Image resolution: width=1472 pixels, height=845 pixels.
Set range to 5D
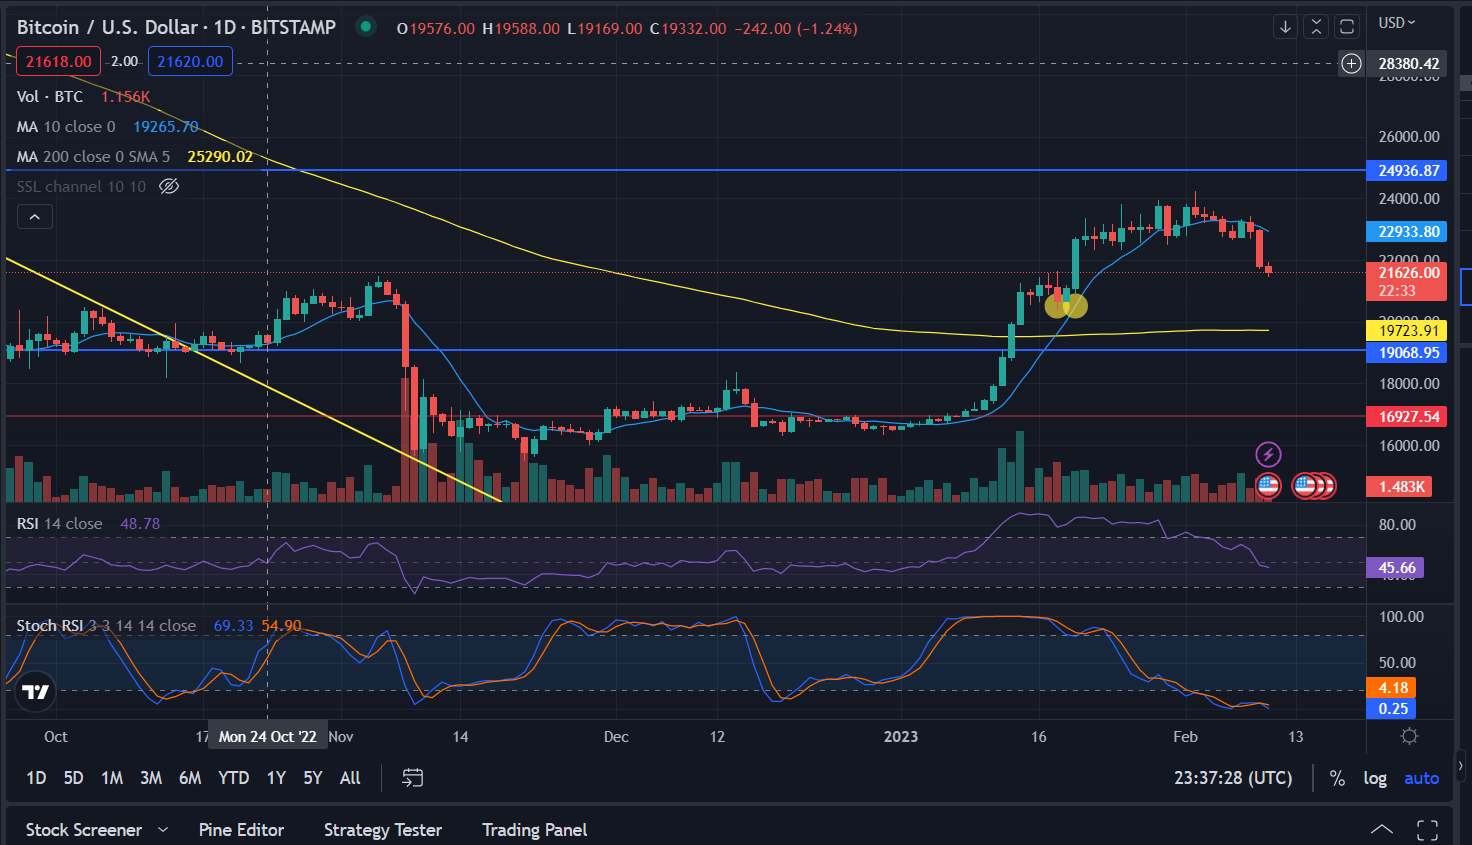[74, 778]
